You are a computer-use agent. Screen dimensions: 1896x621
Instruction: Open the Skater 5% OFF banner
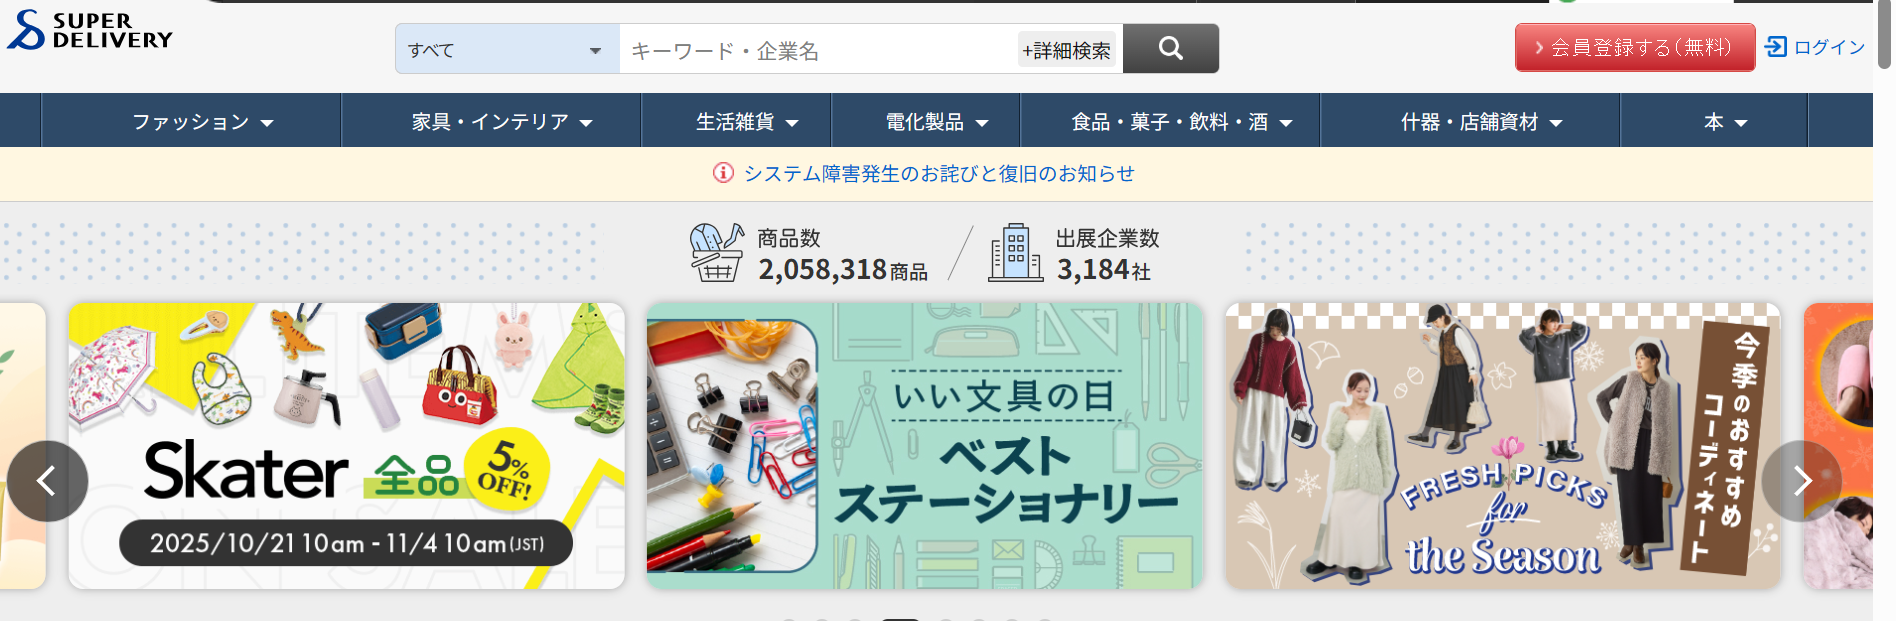tap(346, 446)
